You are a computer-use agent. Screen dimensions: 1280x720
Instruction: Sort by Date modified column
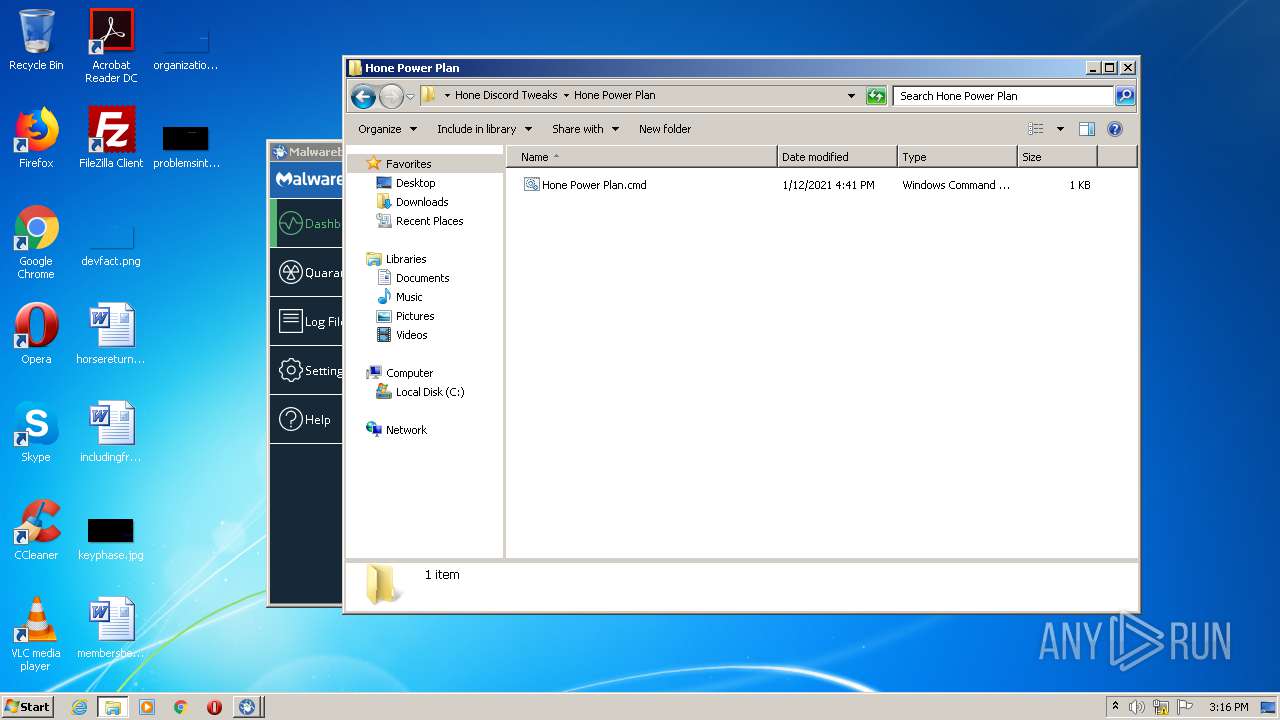coord(836,157)
